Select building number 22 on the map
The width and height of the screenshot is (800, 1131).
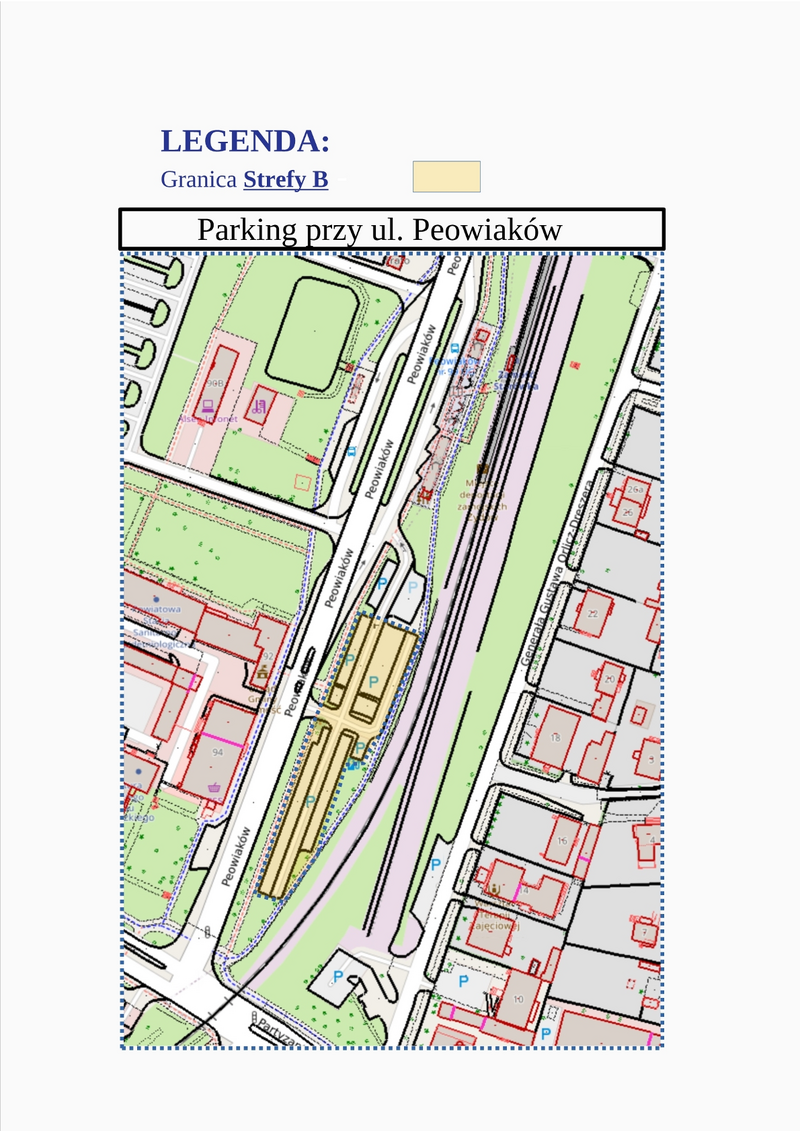(592, 612)
